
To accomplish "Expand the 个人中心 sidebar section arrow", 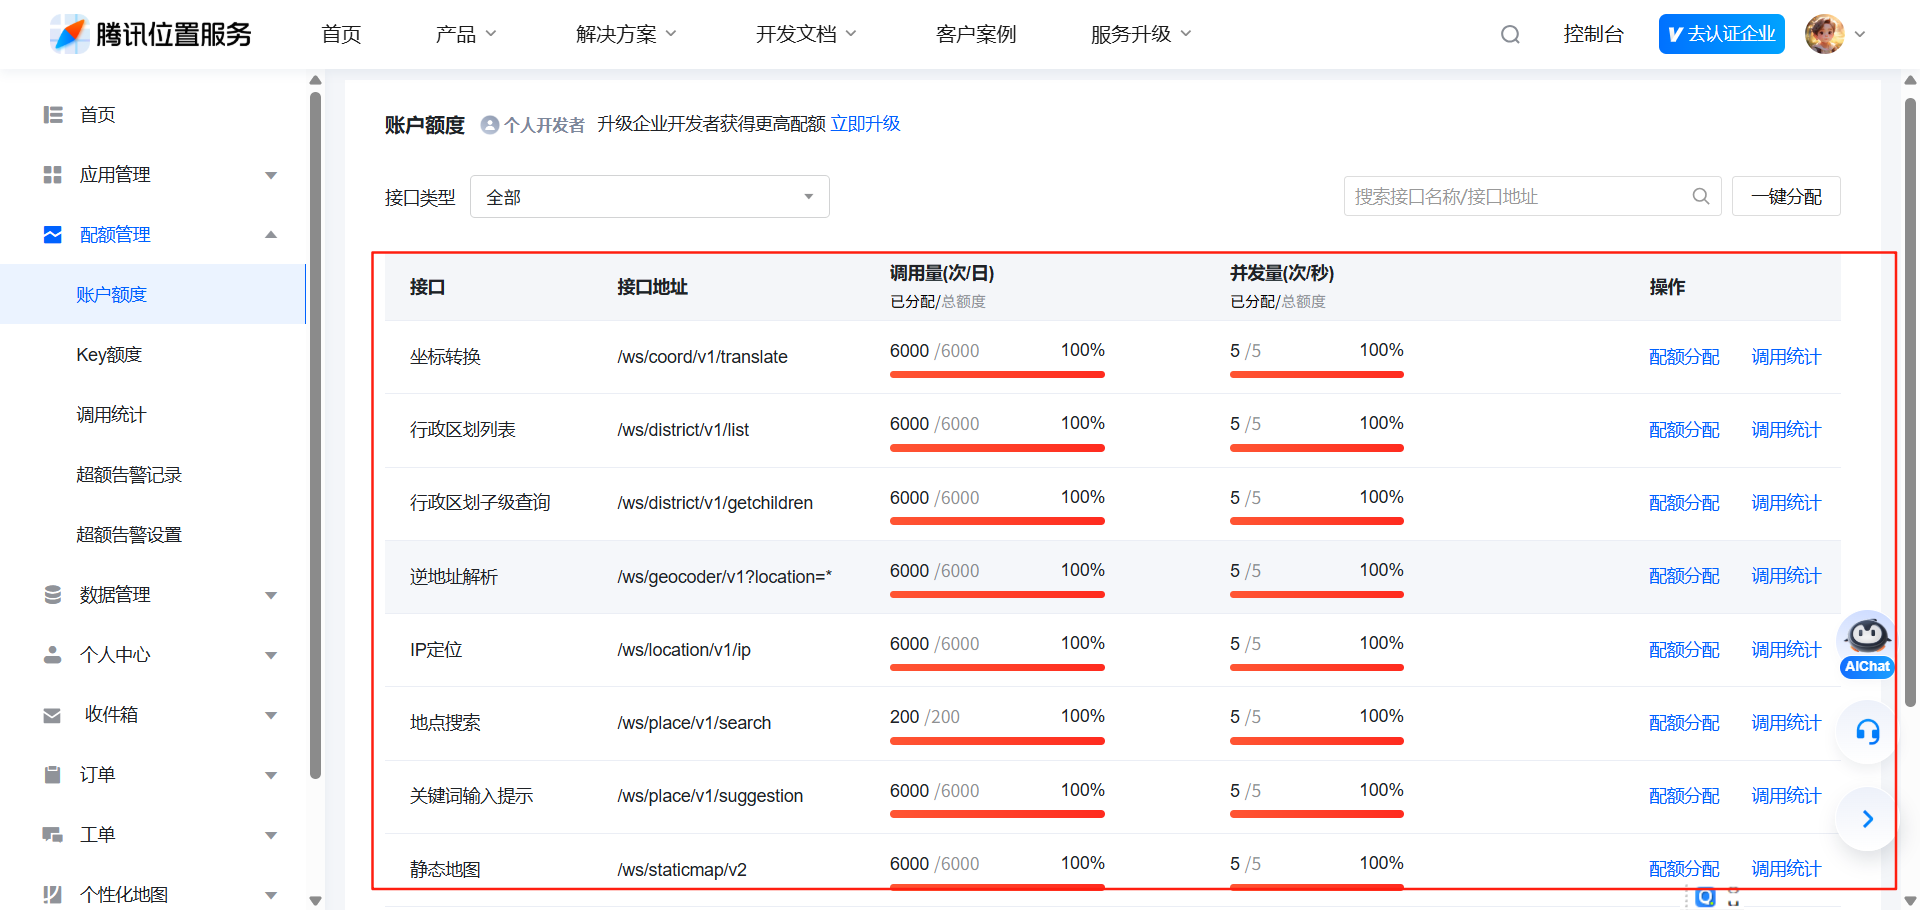I will 271,655.
